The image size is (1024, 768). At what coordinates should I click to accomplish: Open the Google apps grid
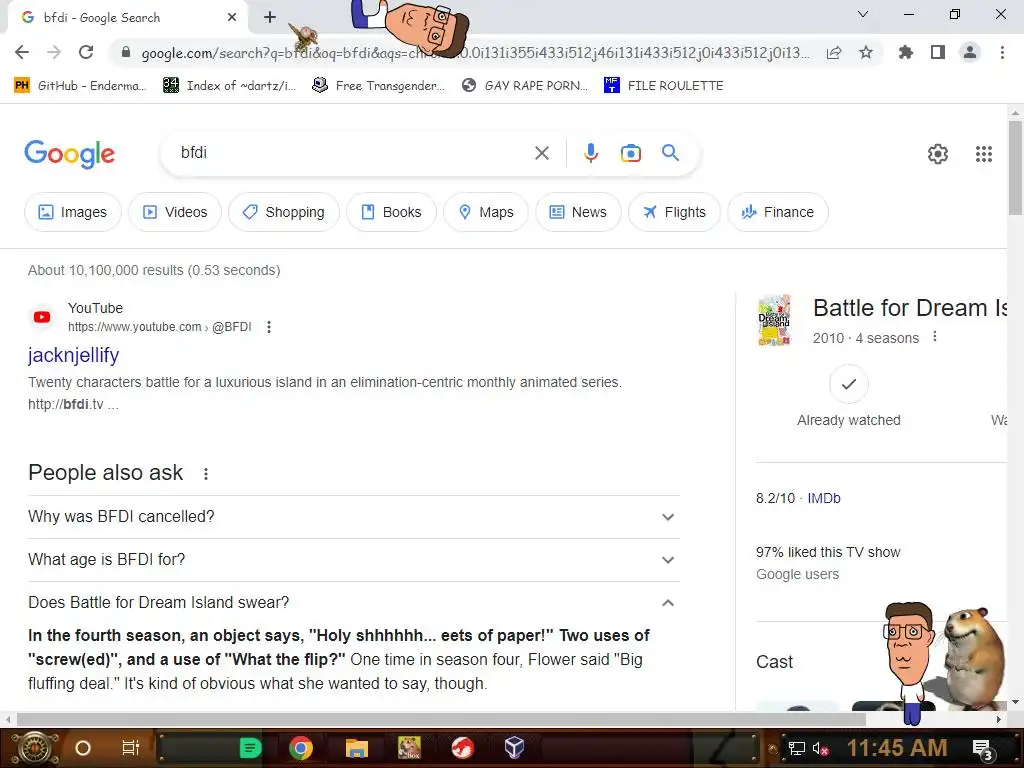pyautogui.click(x=984, y=153)
